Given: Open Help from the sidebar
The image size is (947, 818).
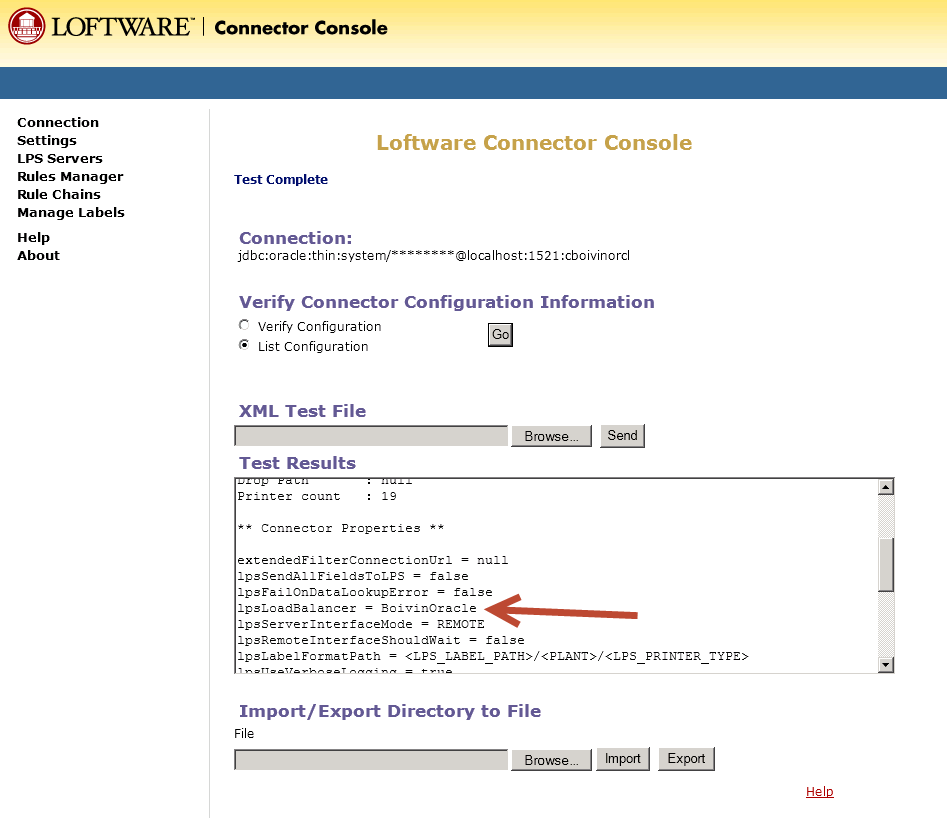Looking at the screenshot, I should click(x=33, y=237).
